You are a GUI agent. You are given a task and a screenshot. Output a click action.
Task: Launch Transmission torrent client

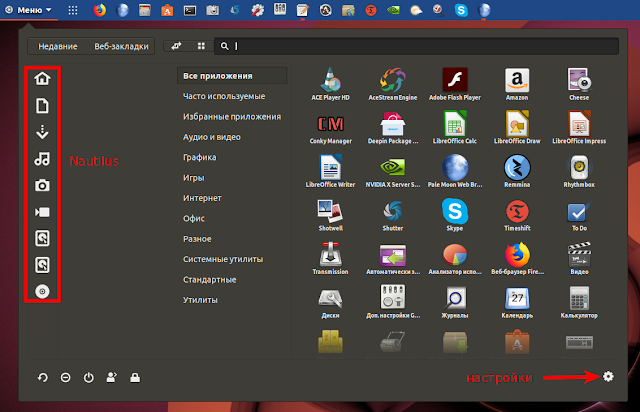(x=331, y=258)
